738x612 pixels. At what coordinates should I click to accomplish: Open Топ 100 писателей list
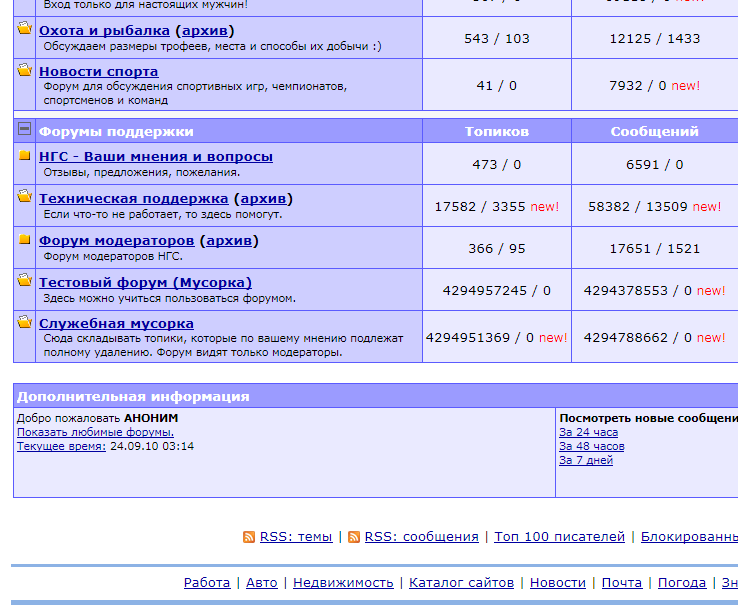(558, 537)
